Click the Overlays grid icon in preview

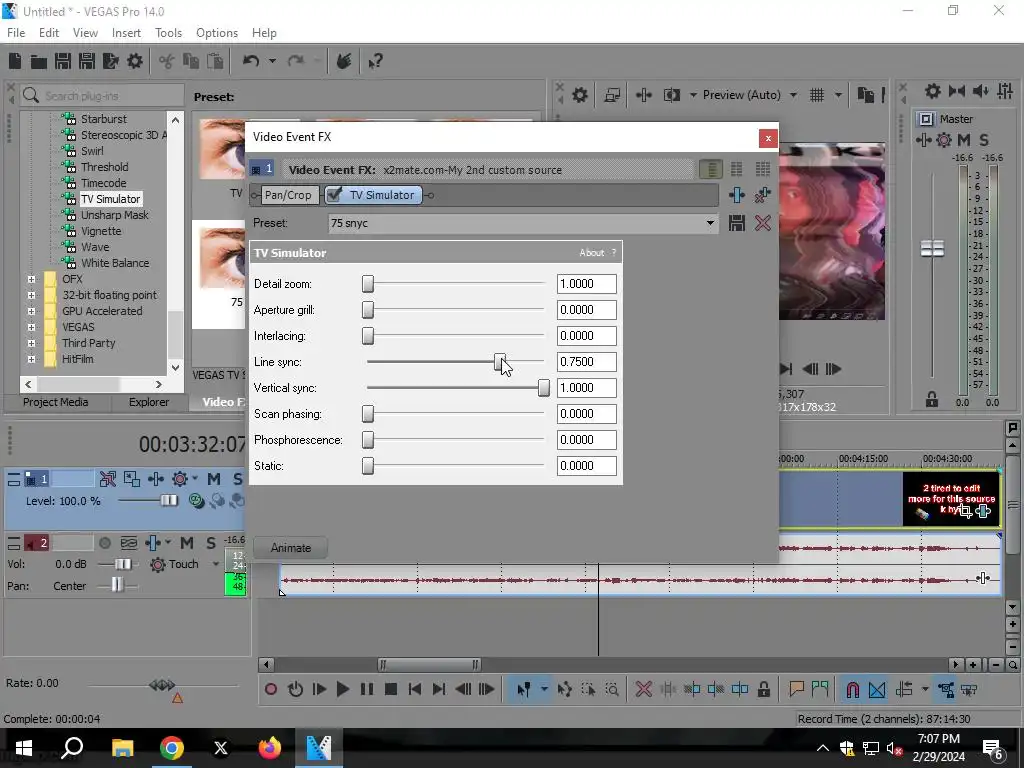coord(816,95)
